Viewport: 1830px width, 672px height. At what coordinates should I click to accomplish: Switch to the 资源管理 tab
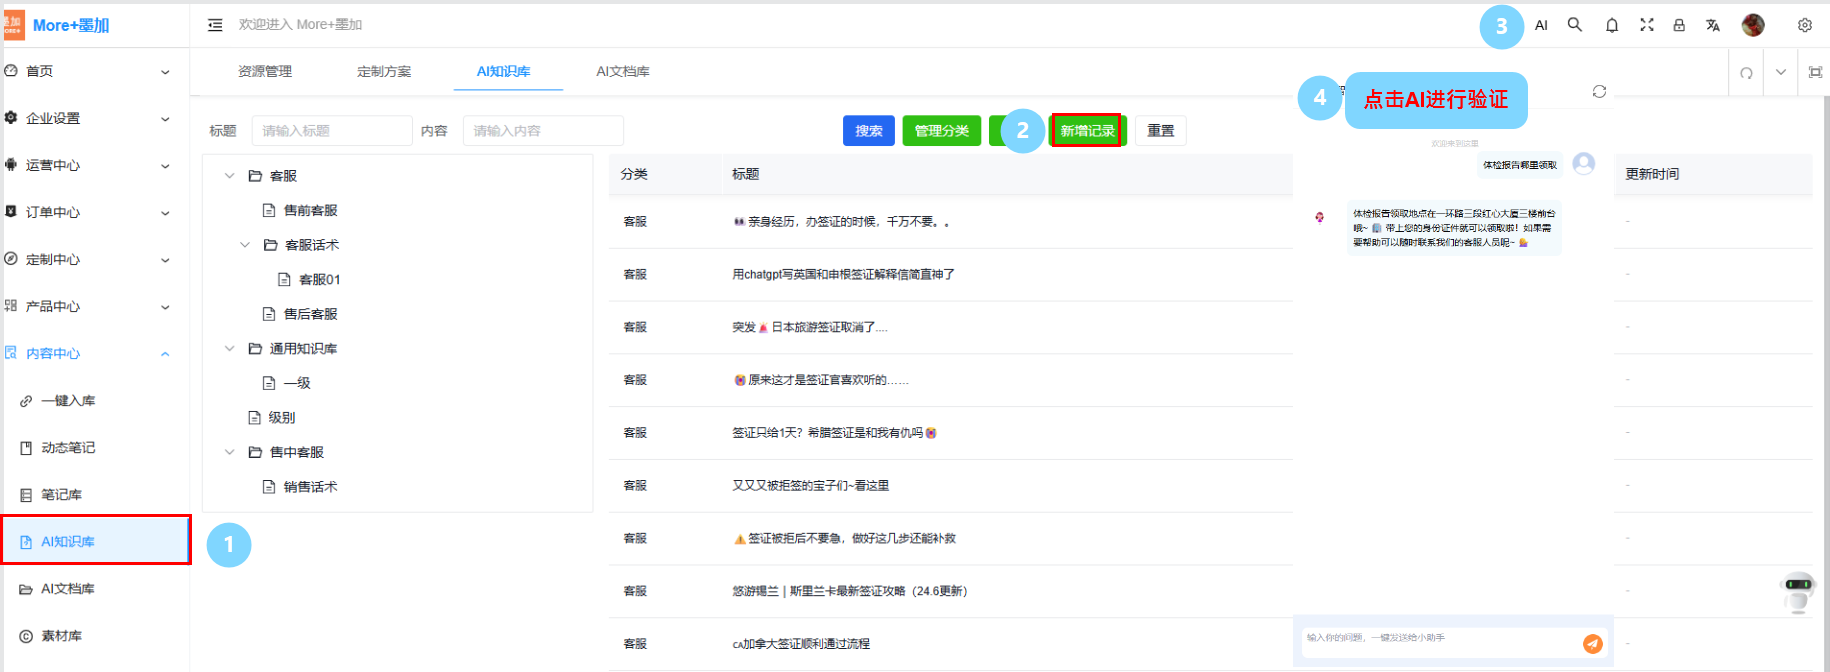(x=265, y=72)
